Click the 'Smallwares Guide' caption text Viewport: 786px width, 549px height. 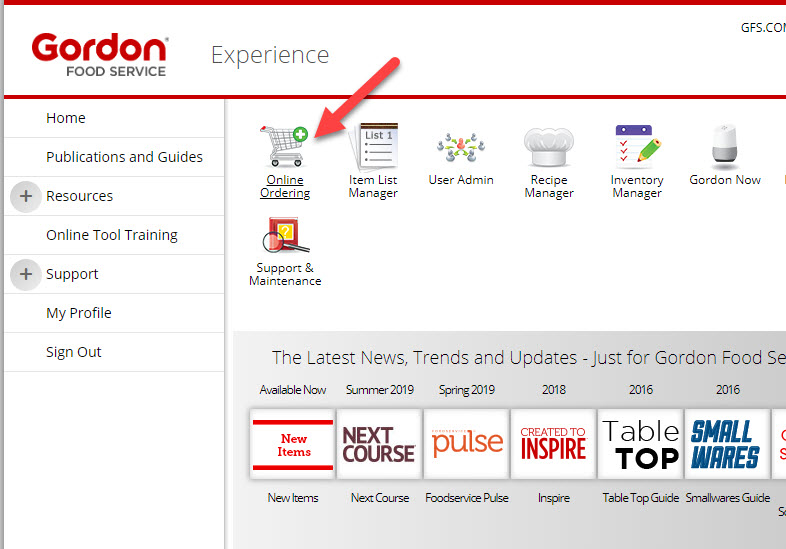(728, 498)
